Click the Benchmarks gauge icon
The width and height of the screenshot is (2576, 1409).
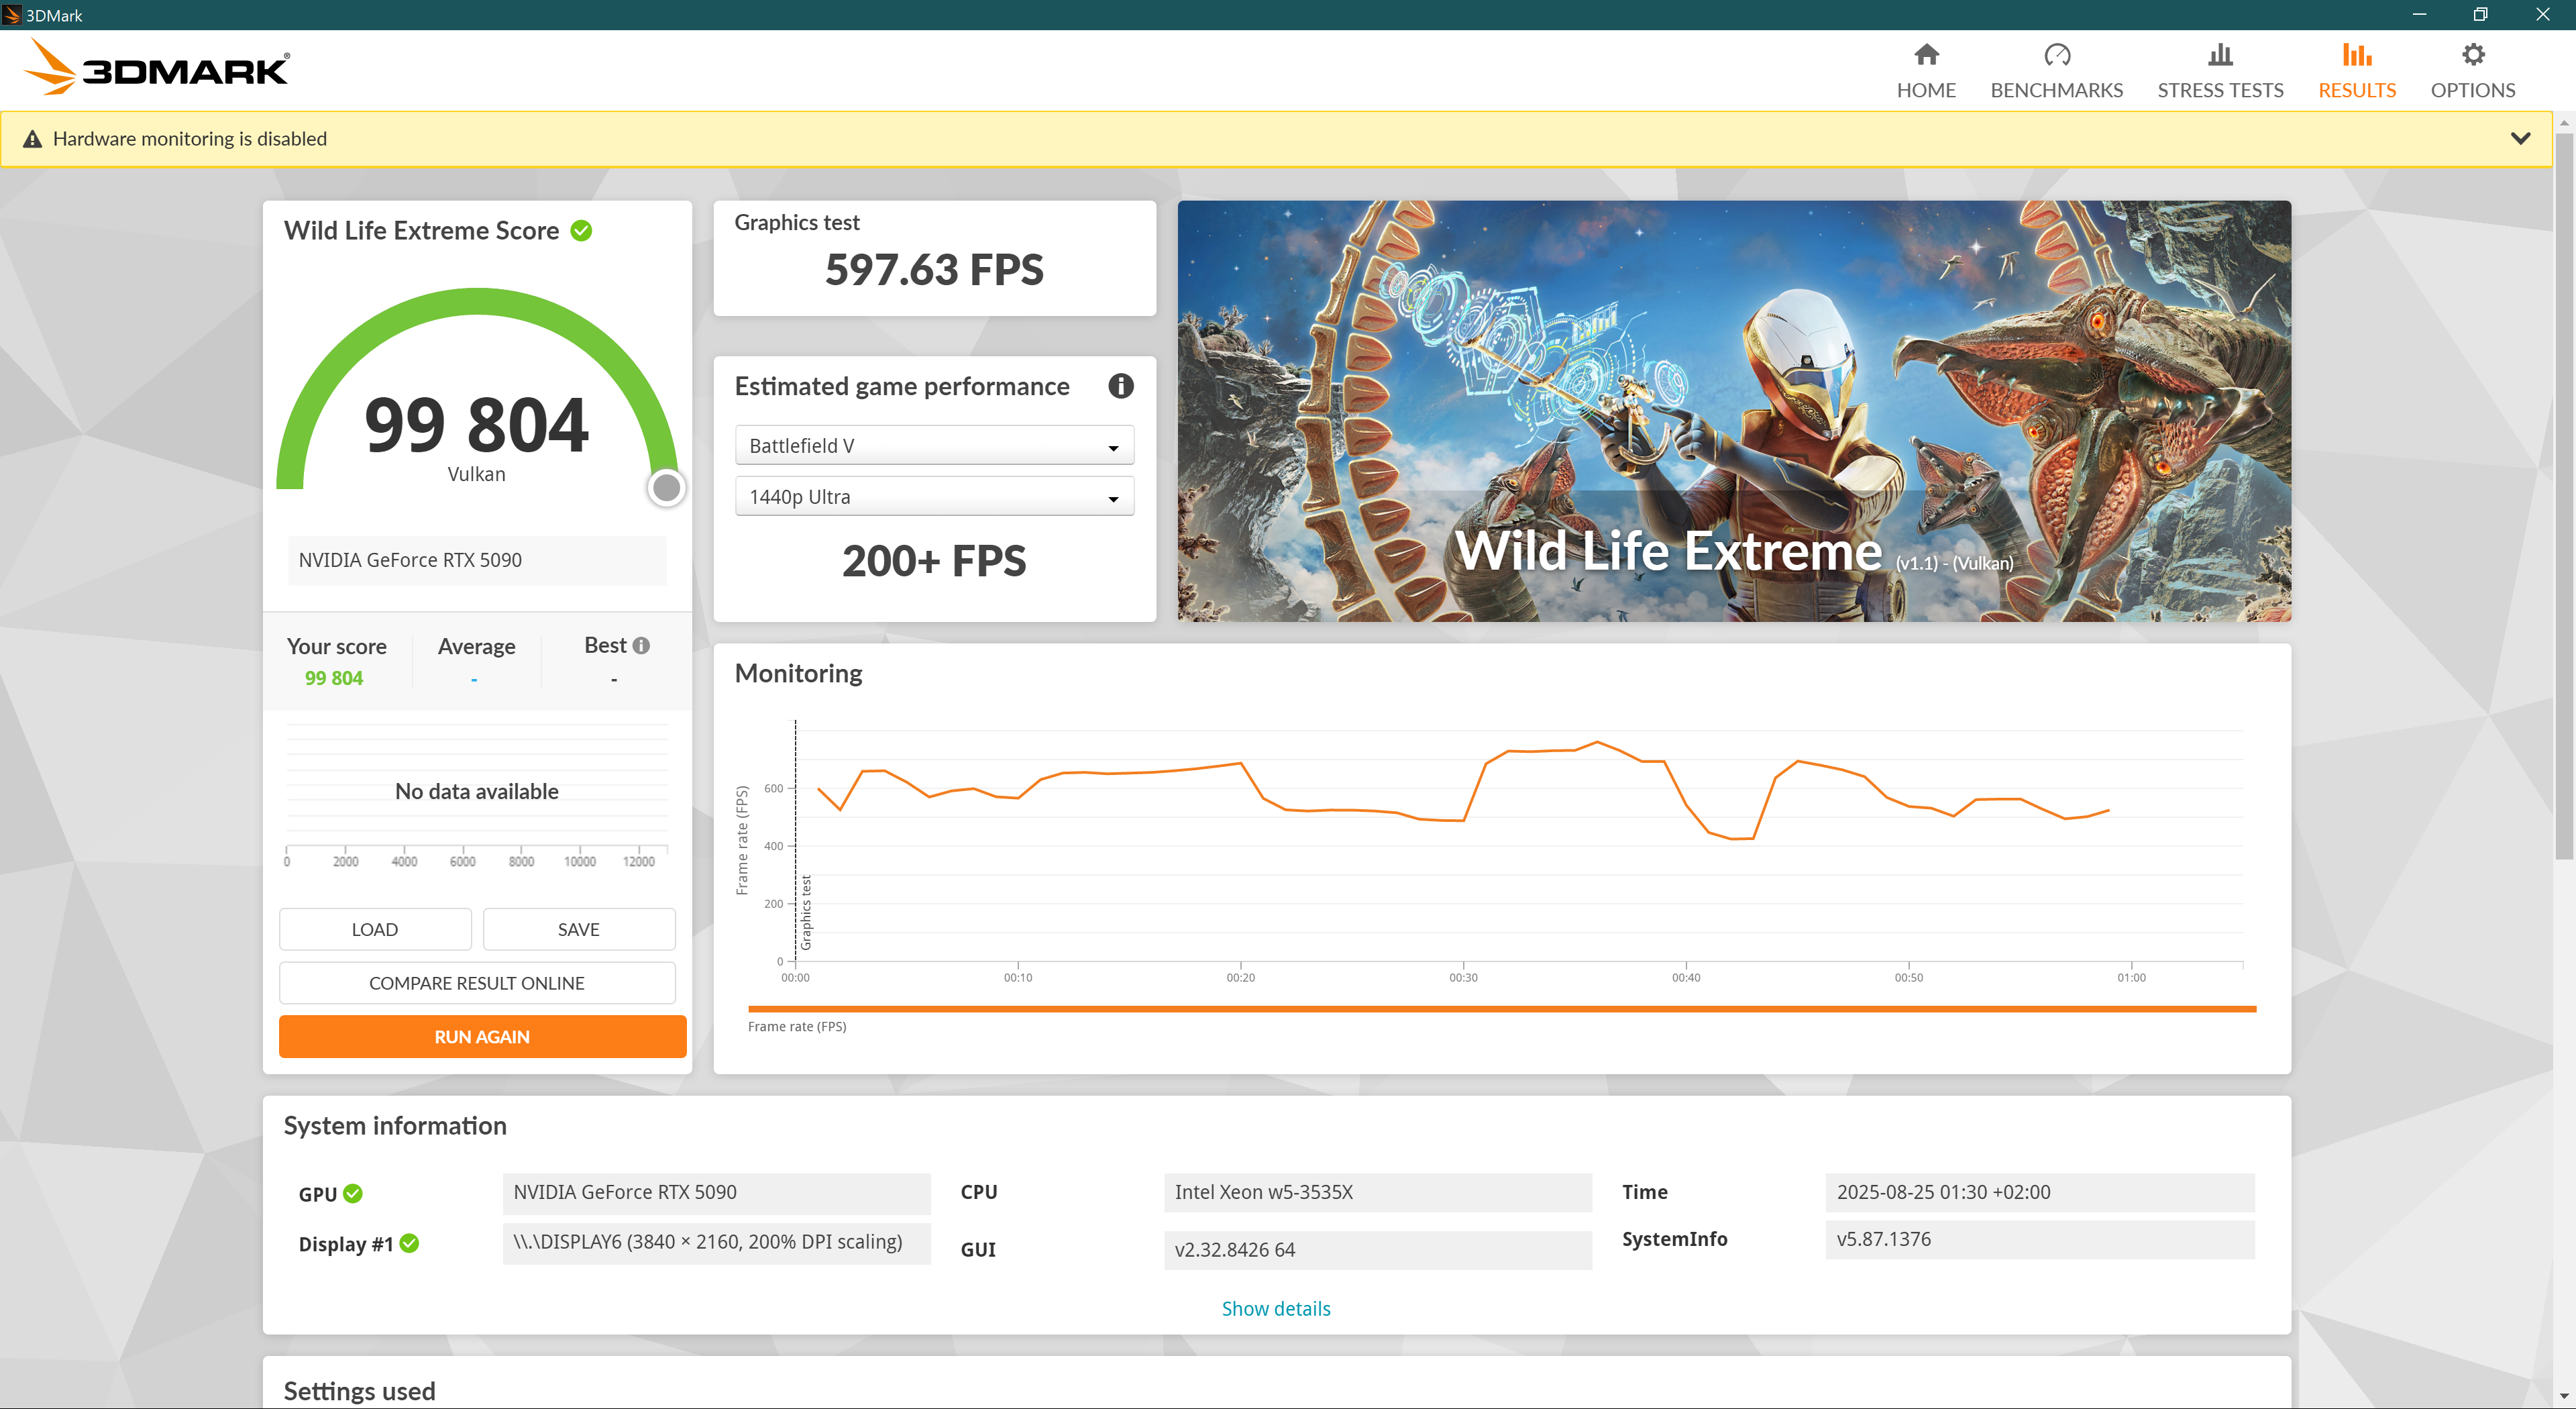2056,55
